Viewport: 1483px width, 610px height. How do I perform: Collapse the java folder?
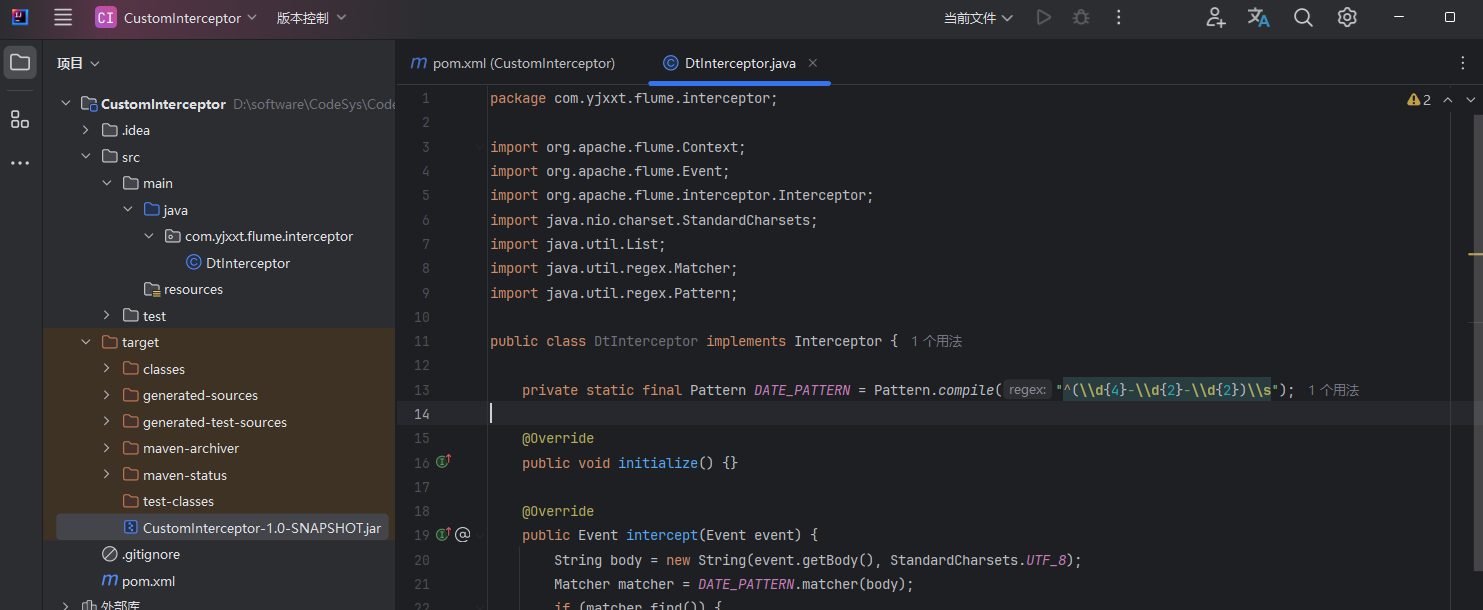[x=128, y=210]
